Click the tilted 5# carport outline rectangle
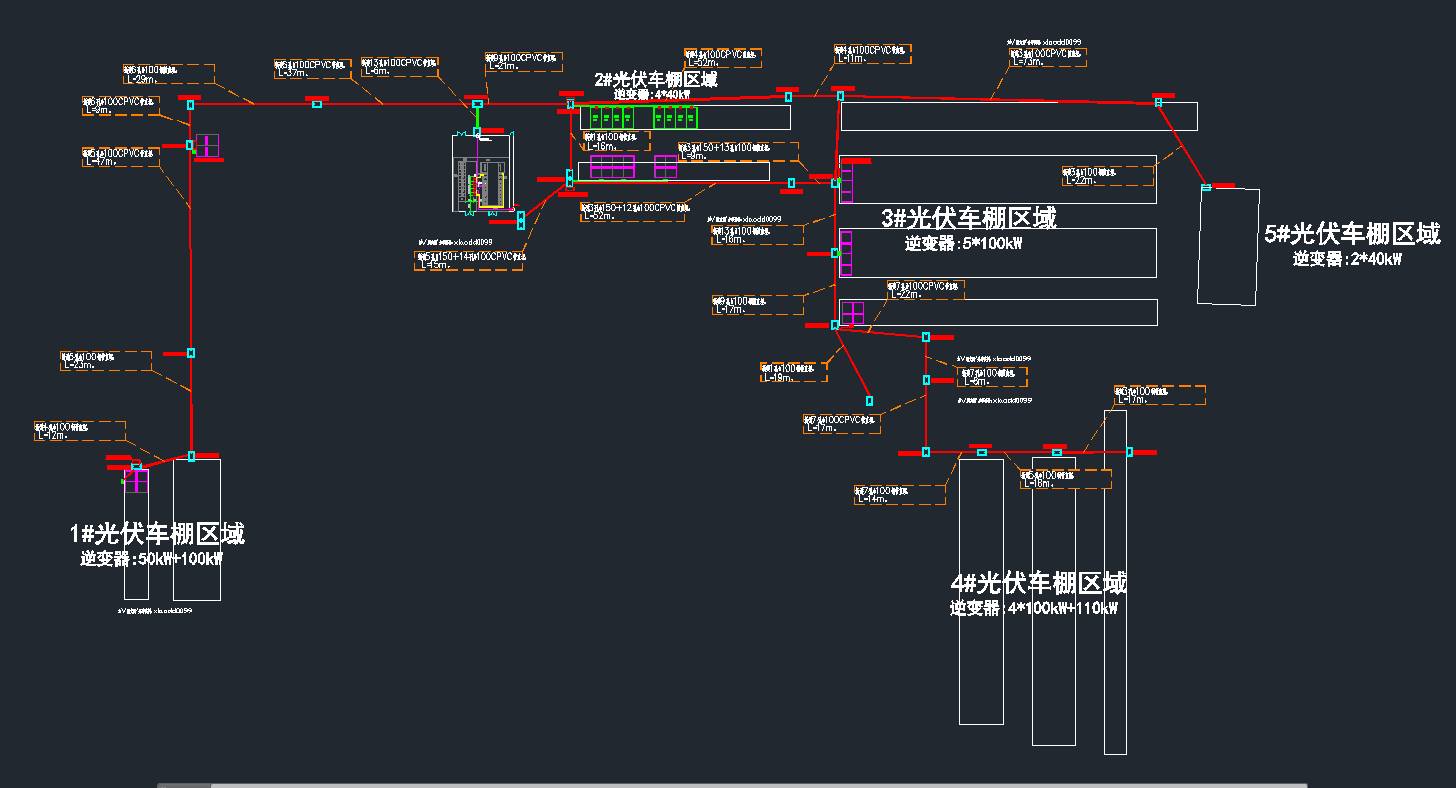The width and height of the screenshot is (1456, 788). 1228,246
